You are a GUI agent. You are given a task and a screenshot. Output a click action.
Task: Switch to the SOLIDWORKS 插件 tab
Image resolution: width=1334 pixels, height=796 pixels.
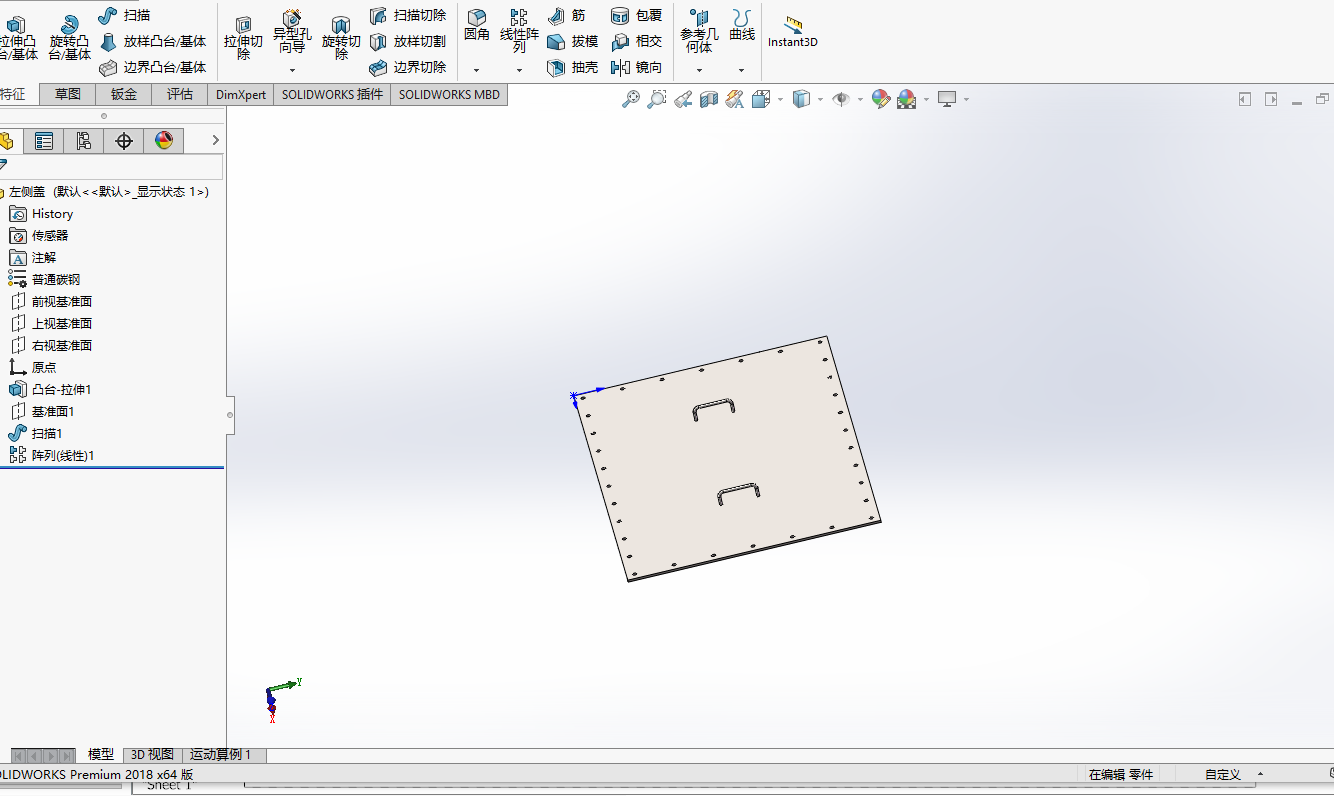[332, 94]
